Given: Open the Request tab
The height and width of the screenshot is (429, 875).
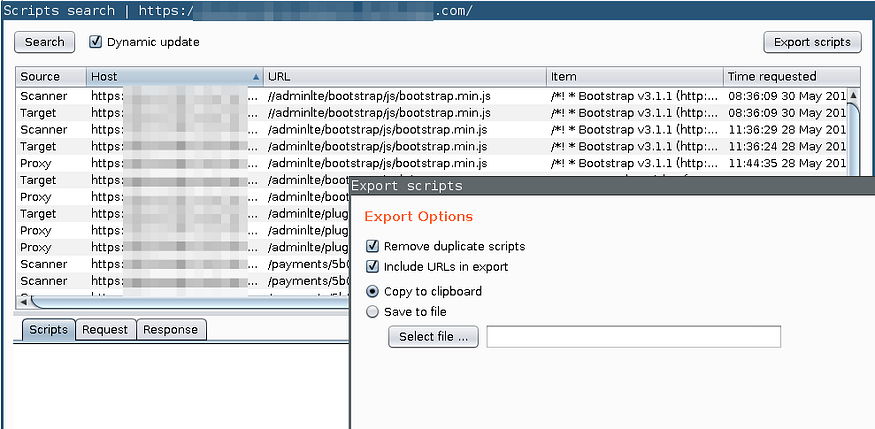Looking at the screenshot, I should 105,330.
